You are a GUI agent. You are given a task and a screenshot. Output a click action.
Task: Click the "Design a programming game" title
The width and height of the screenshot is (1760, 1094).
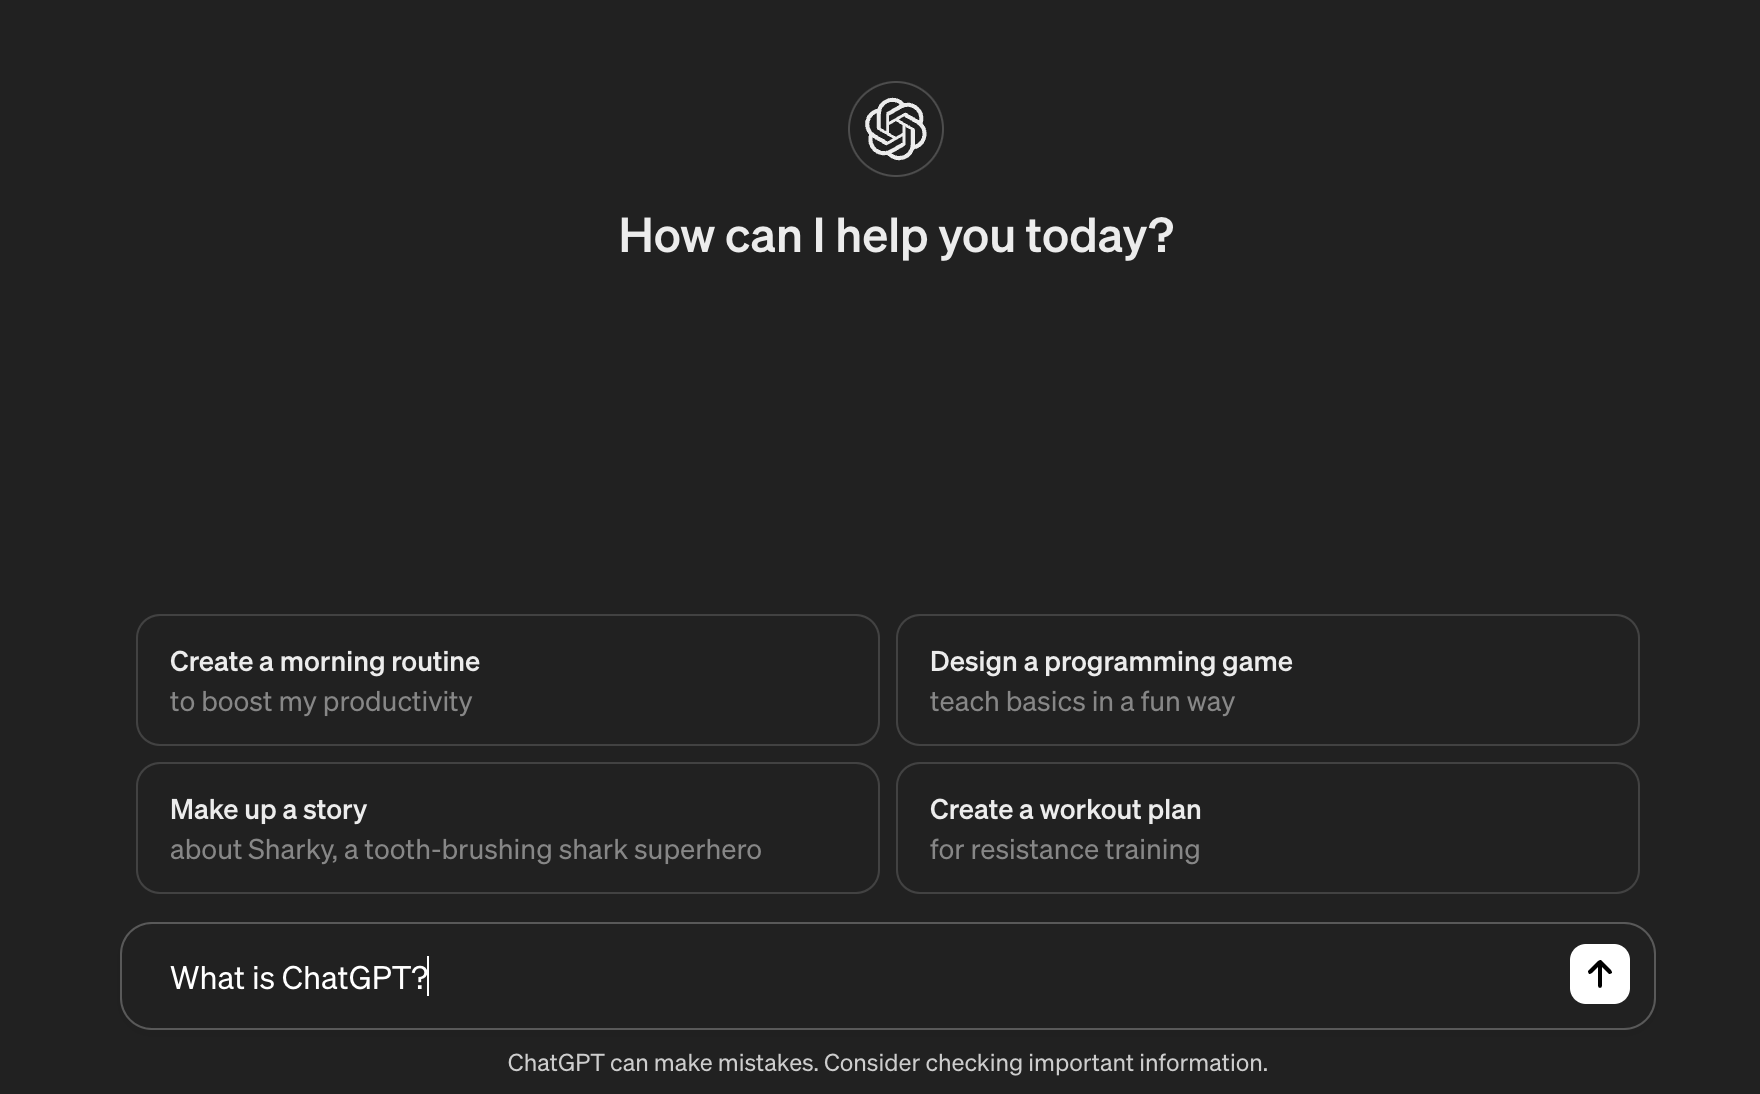click(x=1110, y=662)
